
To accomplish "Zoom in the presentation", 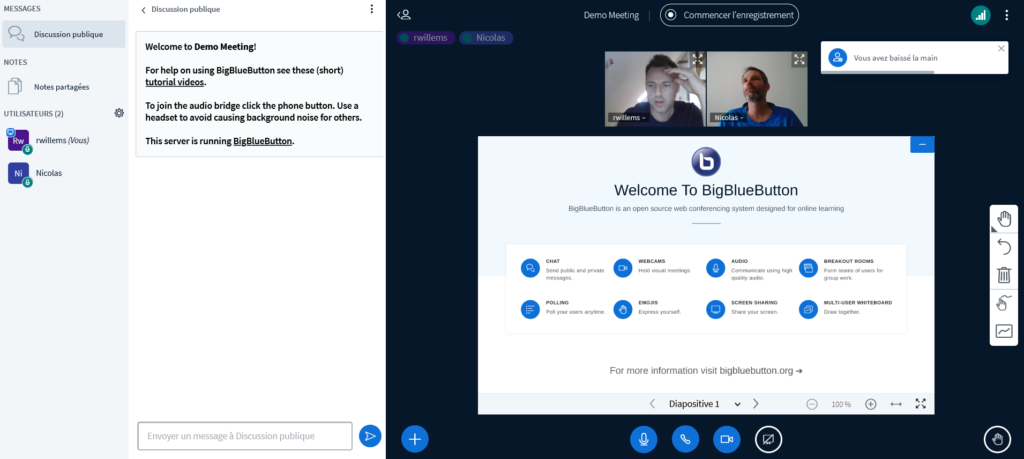I will pos(871,404).
